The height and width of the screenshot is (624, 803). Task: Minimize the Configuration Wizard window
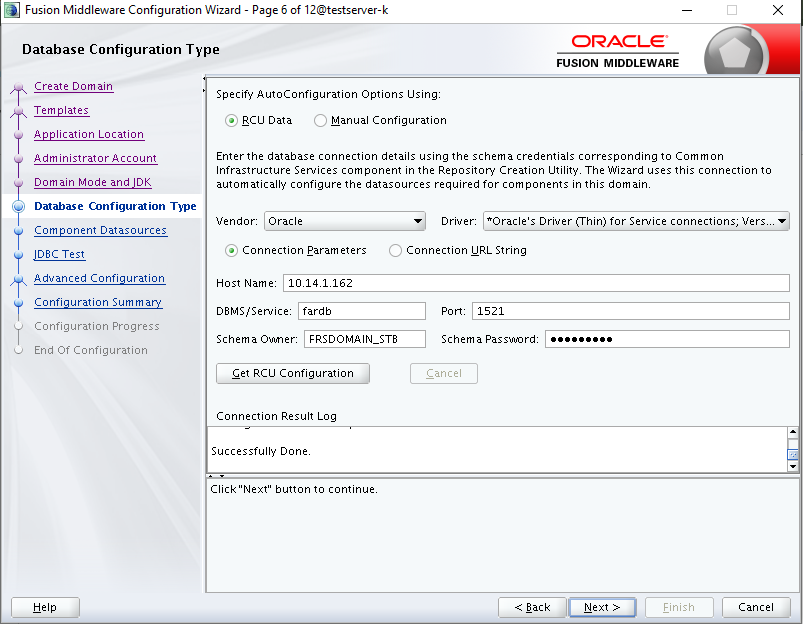(687, 10)
